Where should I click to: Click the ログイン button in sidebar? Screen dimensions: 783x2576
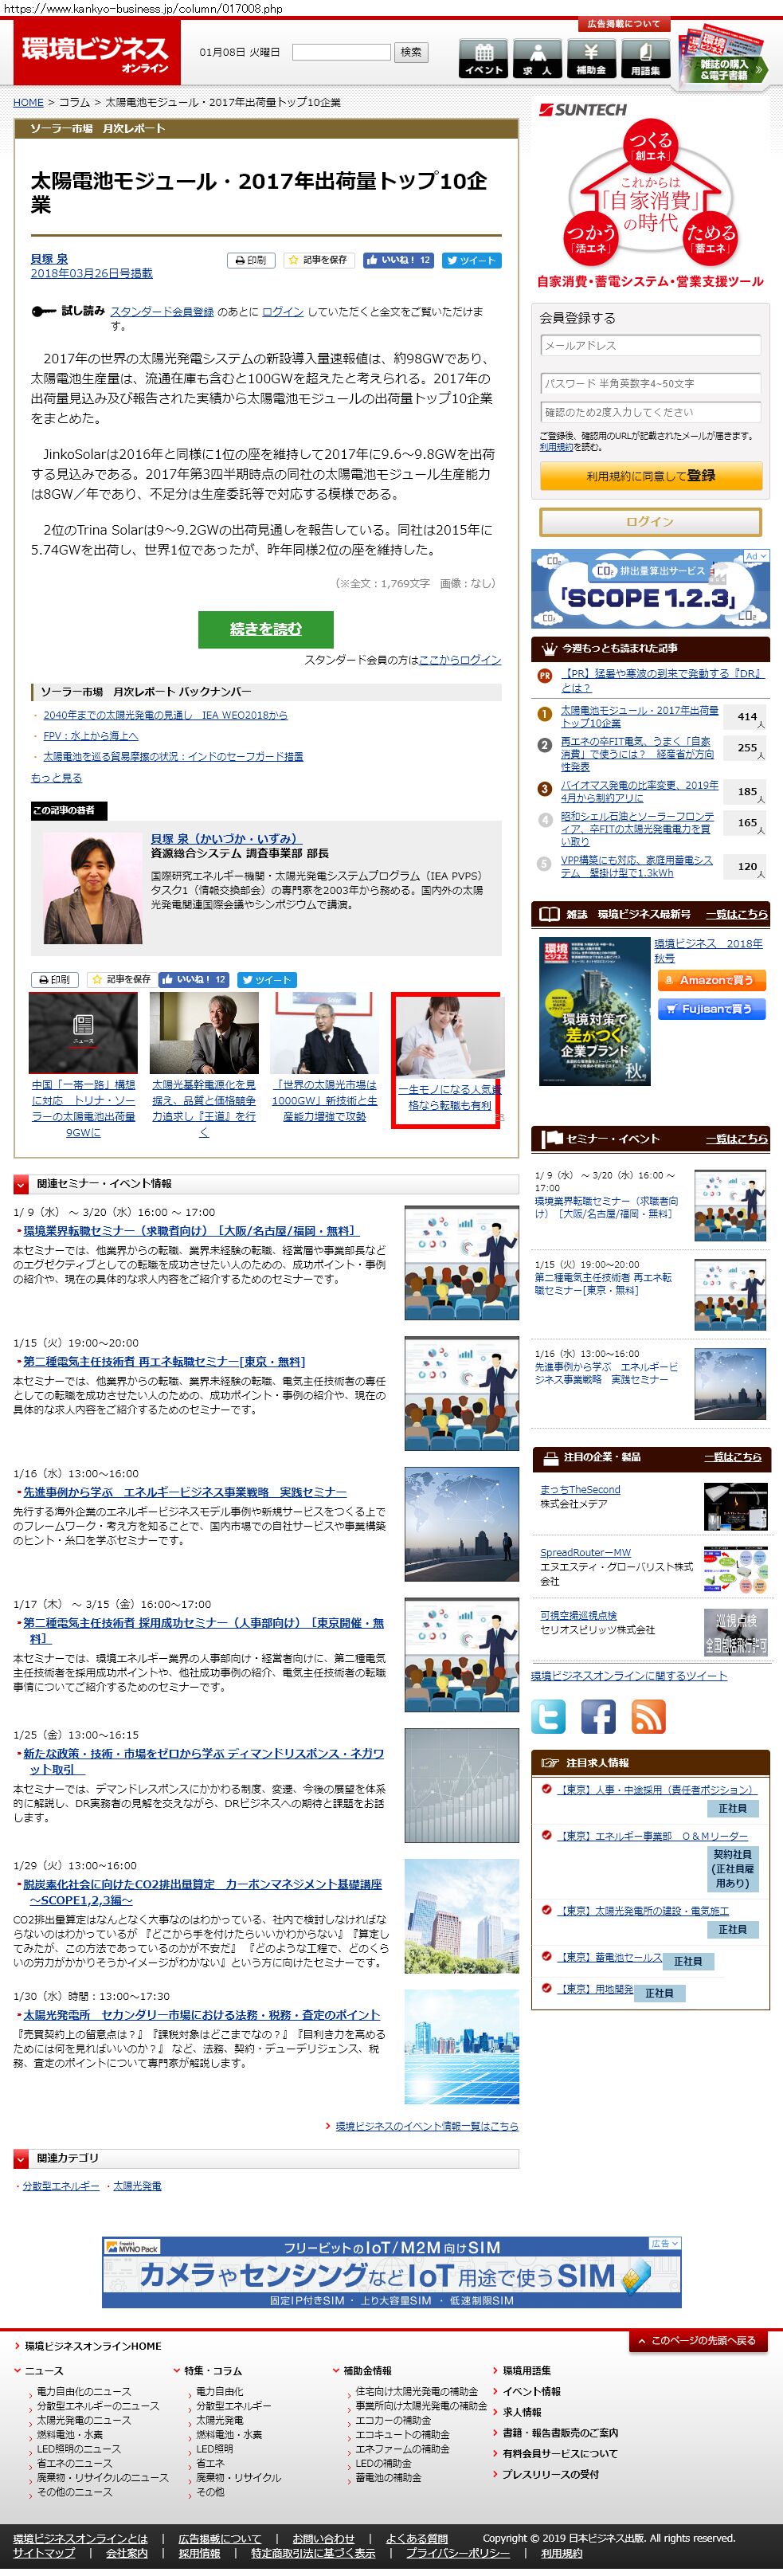[650, 522]
